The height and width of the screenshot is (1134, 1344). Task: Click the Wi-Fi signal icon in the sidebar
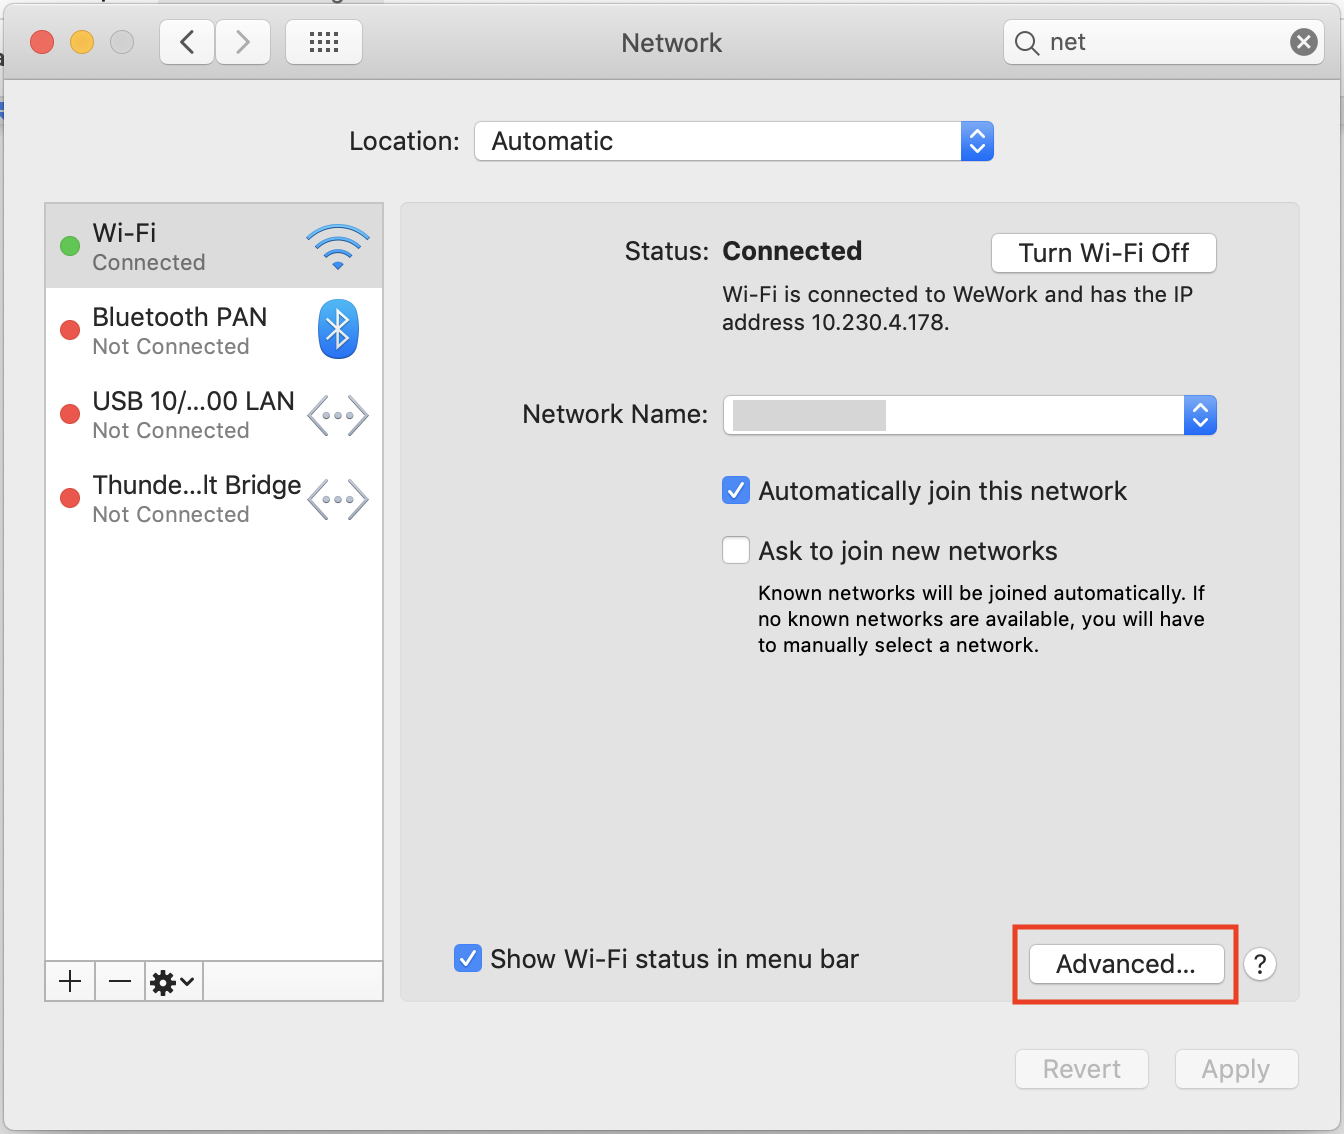coord(337,246)
